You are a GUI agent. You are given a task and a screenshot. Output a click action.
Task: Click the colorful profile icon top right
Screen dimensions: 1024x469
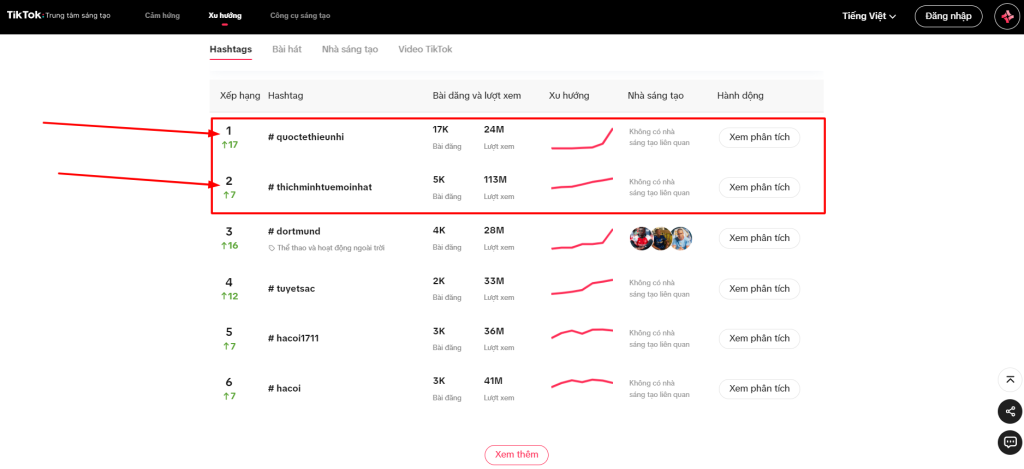coord(1005,16)
